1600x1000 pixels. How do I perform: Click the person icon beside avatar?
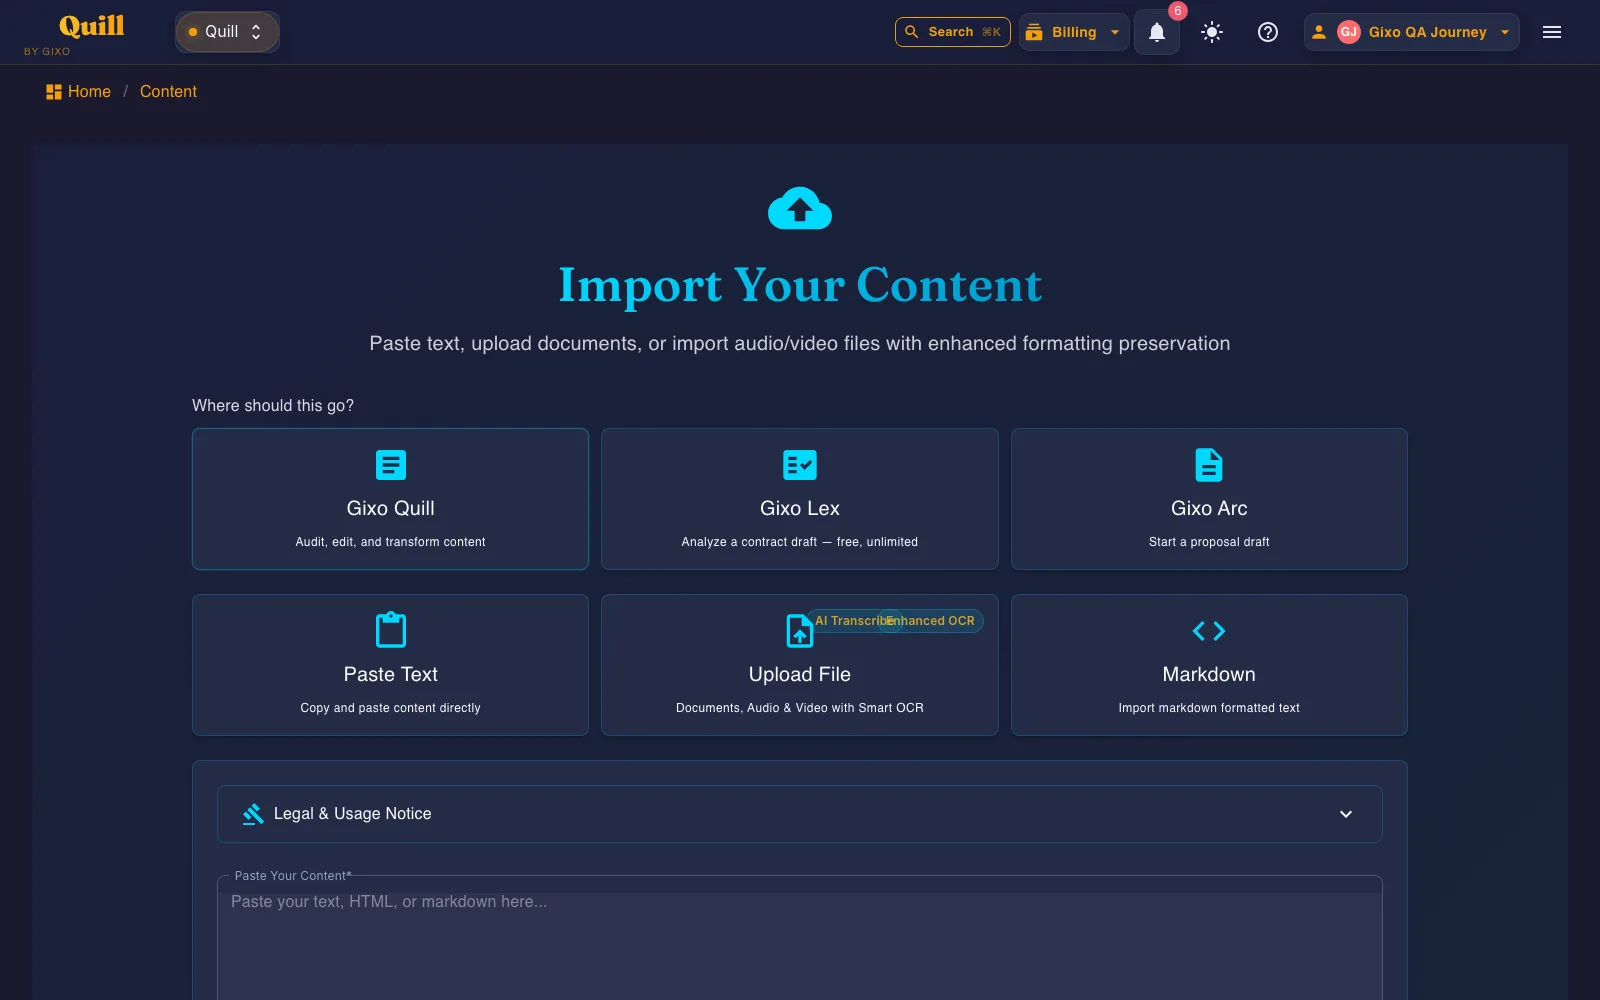click(x=1319, y=32)
